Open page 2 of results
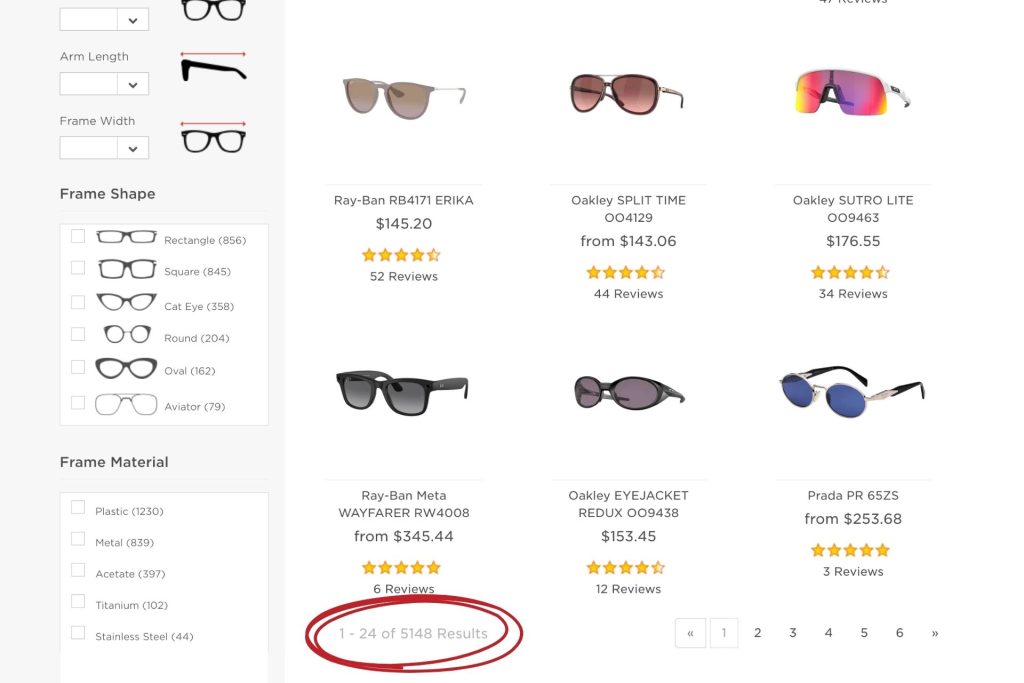The height and width of the screenshot is (683, 1024). click(x=758, y=632)
